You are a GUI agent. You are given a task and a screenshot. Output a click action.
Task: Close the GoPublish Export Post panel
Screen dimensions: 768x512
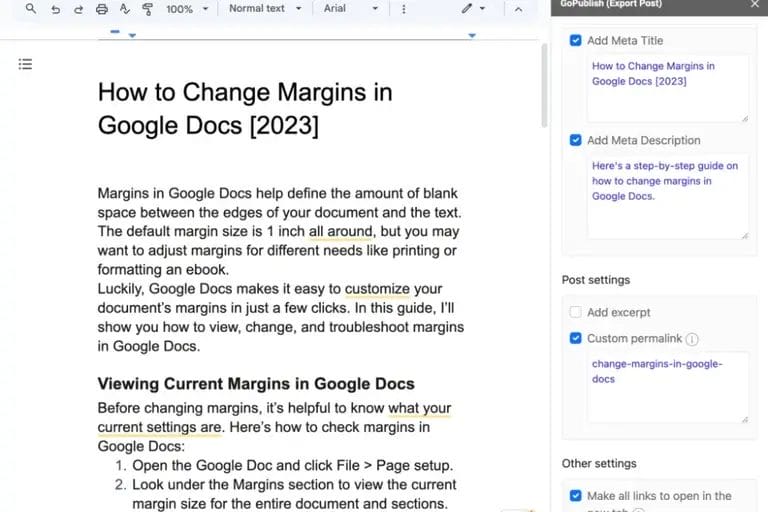755,4
